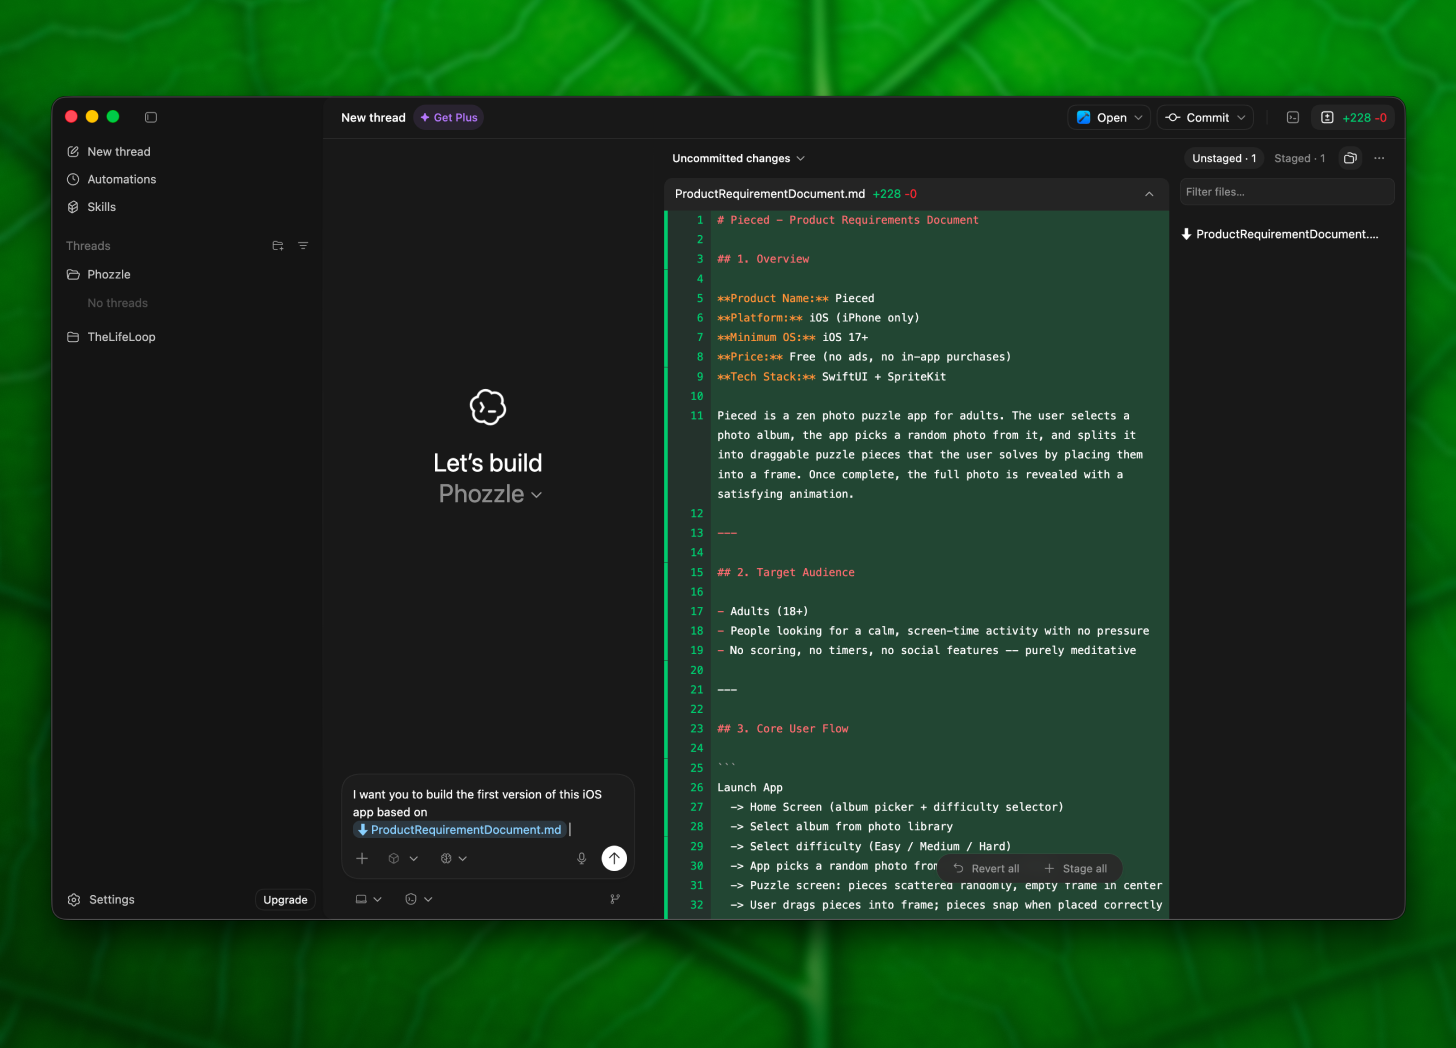Click the ProductRequirementDocument.md mention chip
This screenshot has height=1048, width=1456.
coord(459,830)
